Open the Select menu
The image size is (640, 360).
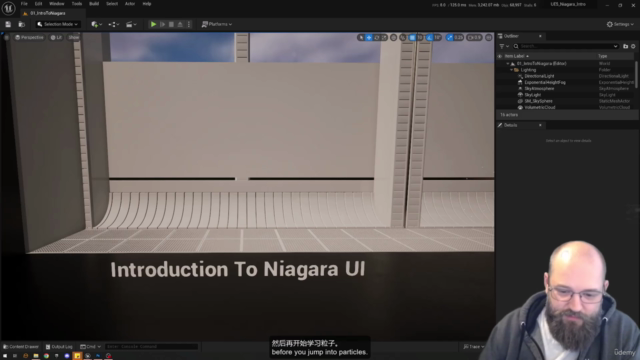112,4
